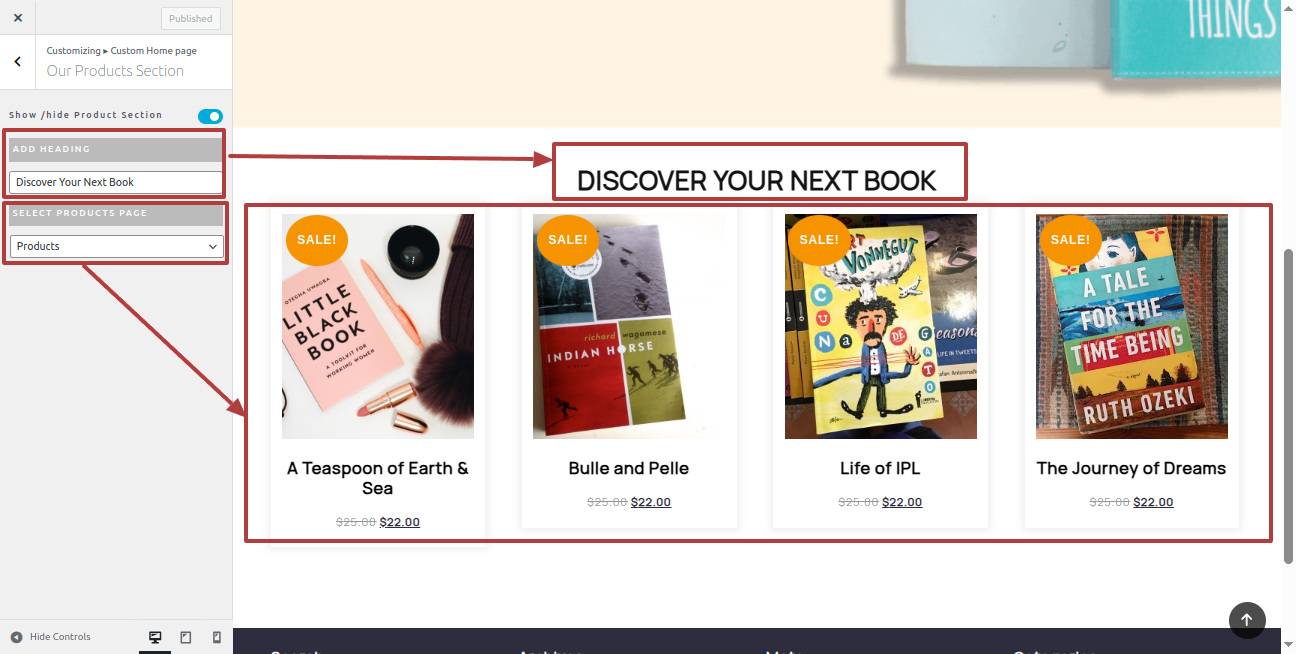Screen dimensions: 1296x654
Task: Toggle Show/hide Product Section switch
Action: (210, 116)
